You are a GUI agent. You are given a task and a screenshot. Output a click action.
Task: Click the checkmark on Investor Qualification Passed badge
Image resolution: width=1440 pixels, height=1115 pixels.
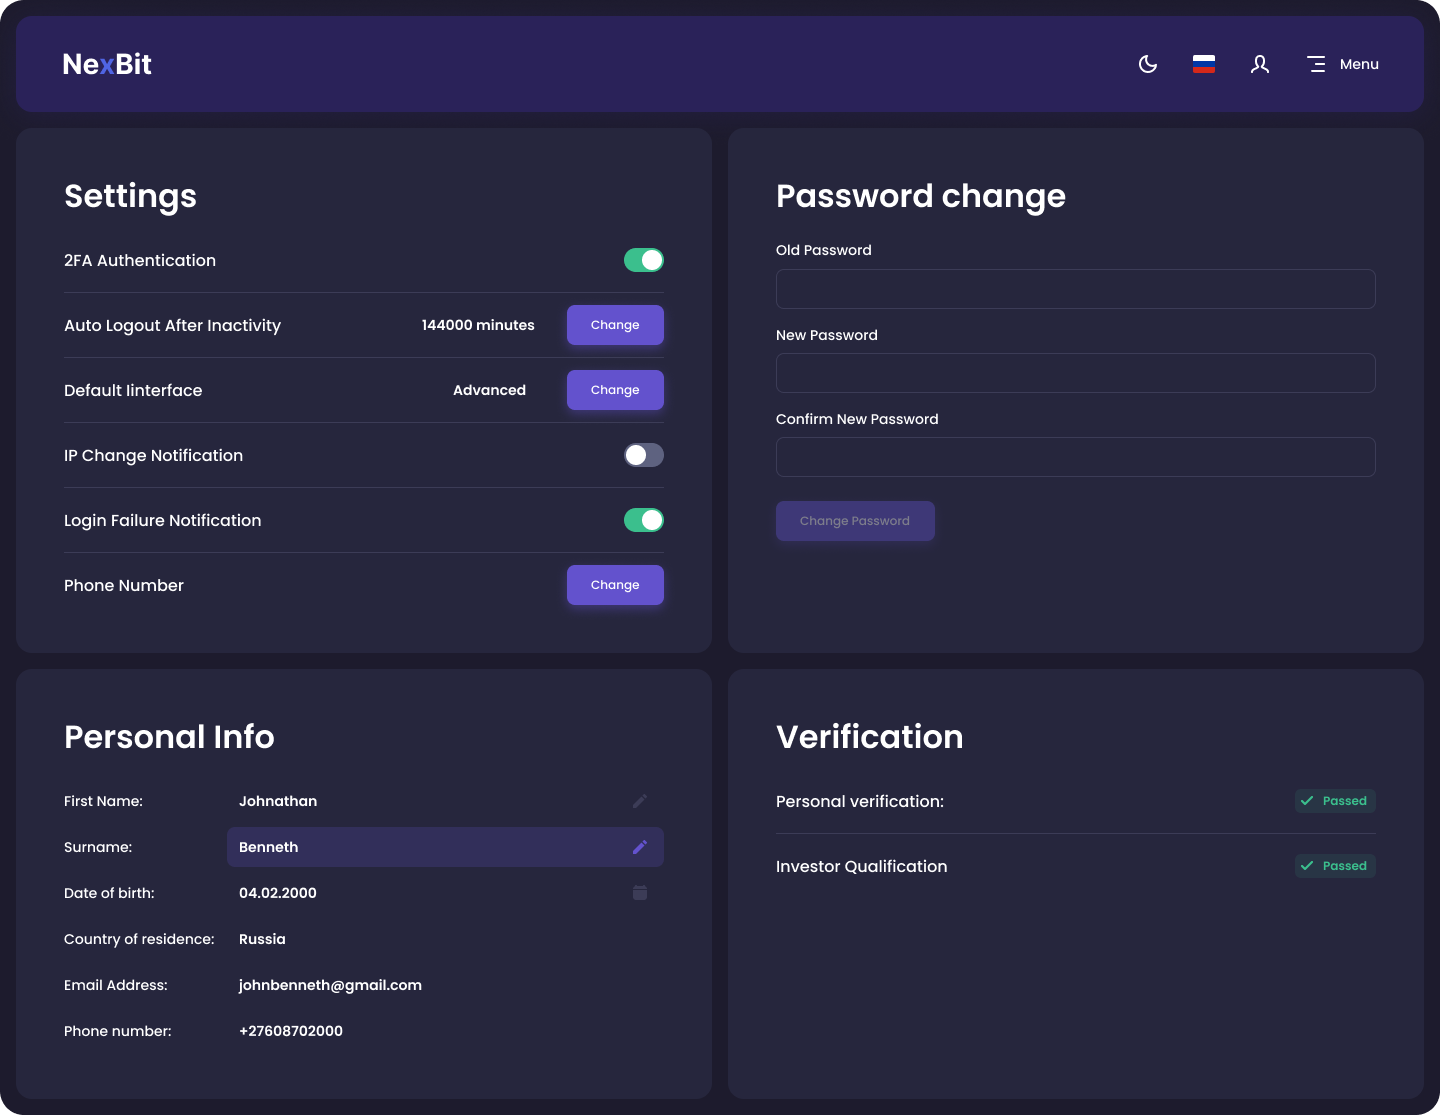pos(1307,866)
